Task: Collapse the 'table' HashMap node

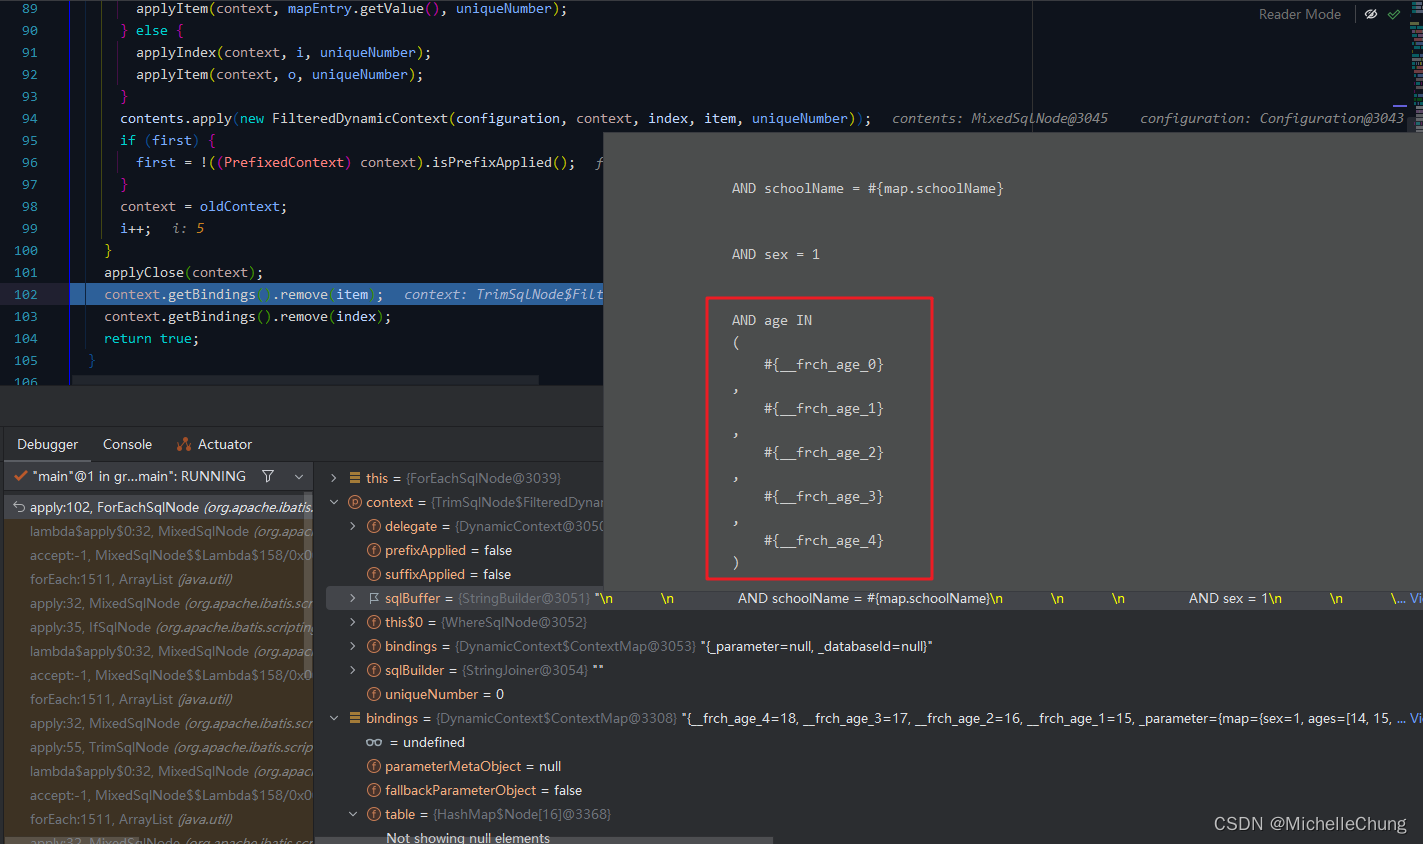Action: (353, 814)
